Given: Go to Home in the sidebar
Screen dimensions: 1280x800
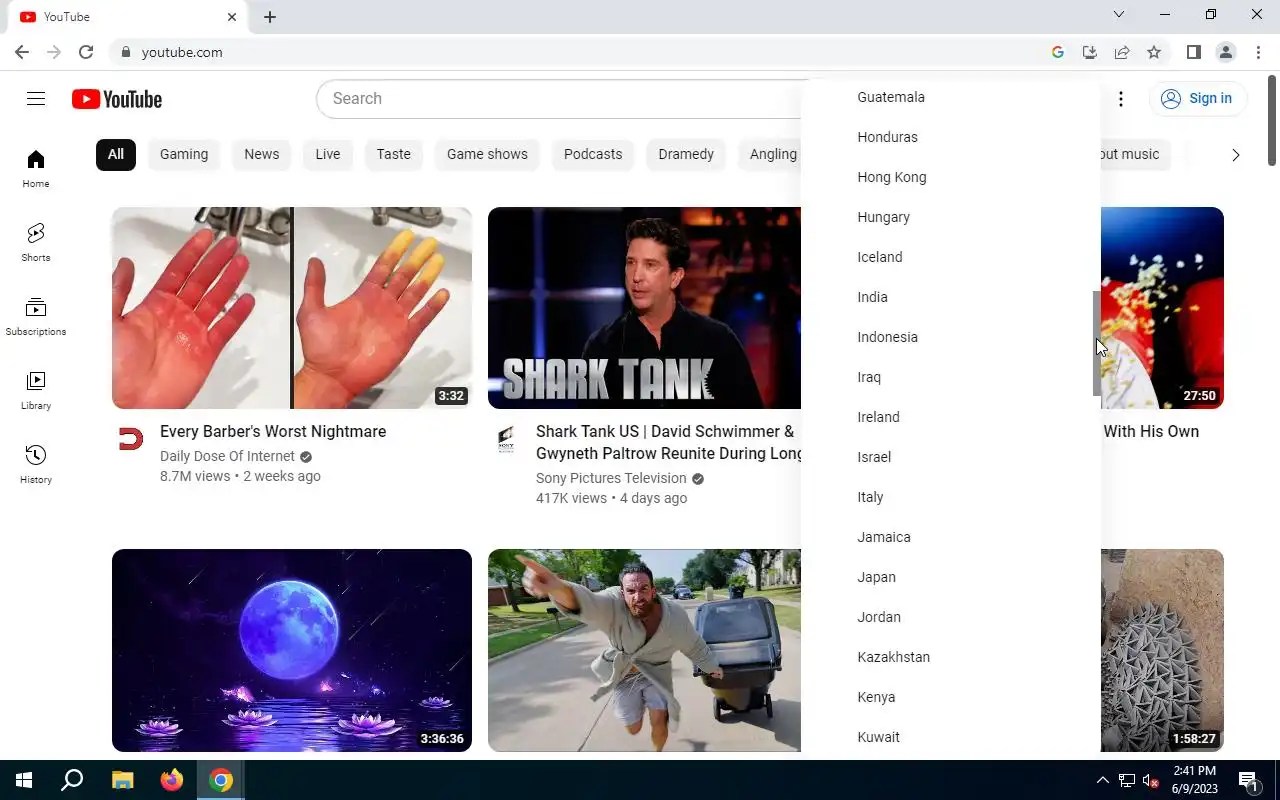Looking at the screenshot, I should 36,169.
